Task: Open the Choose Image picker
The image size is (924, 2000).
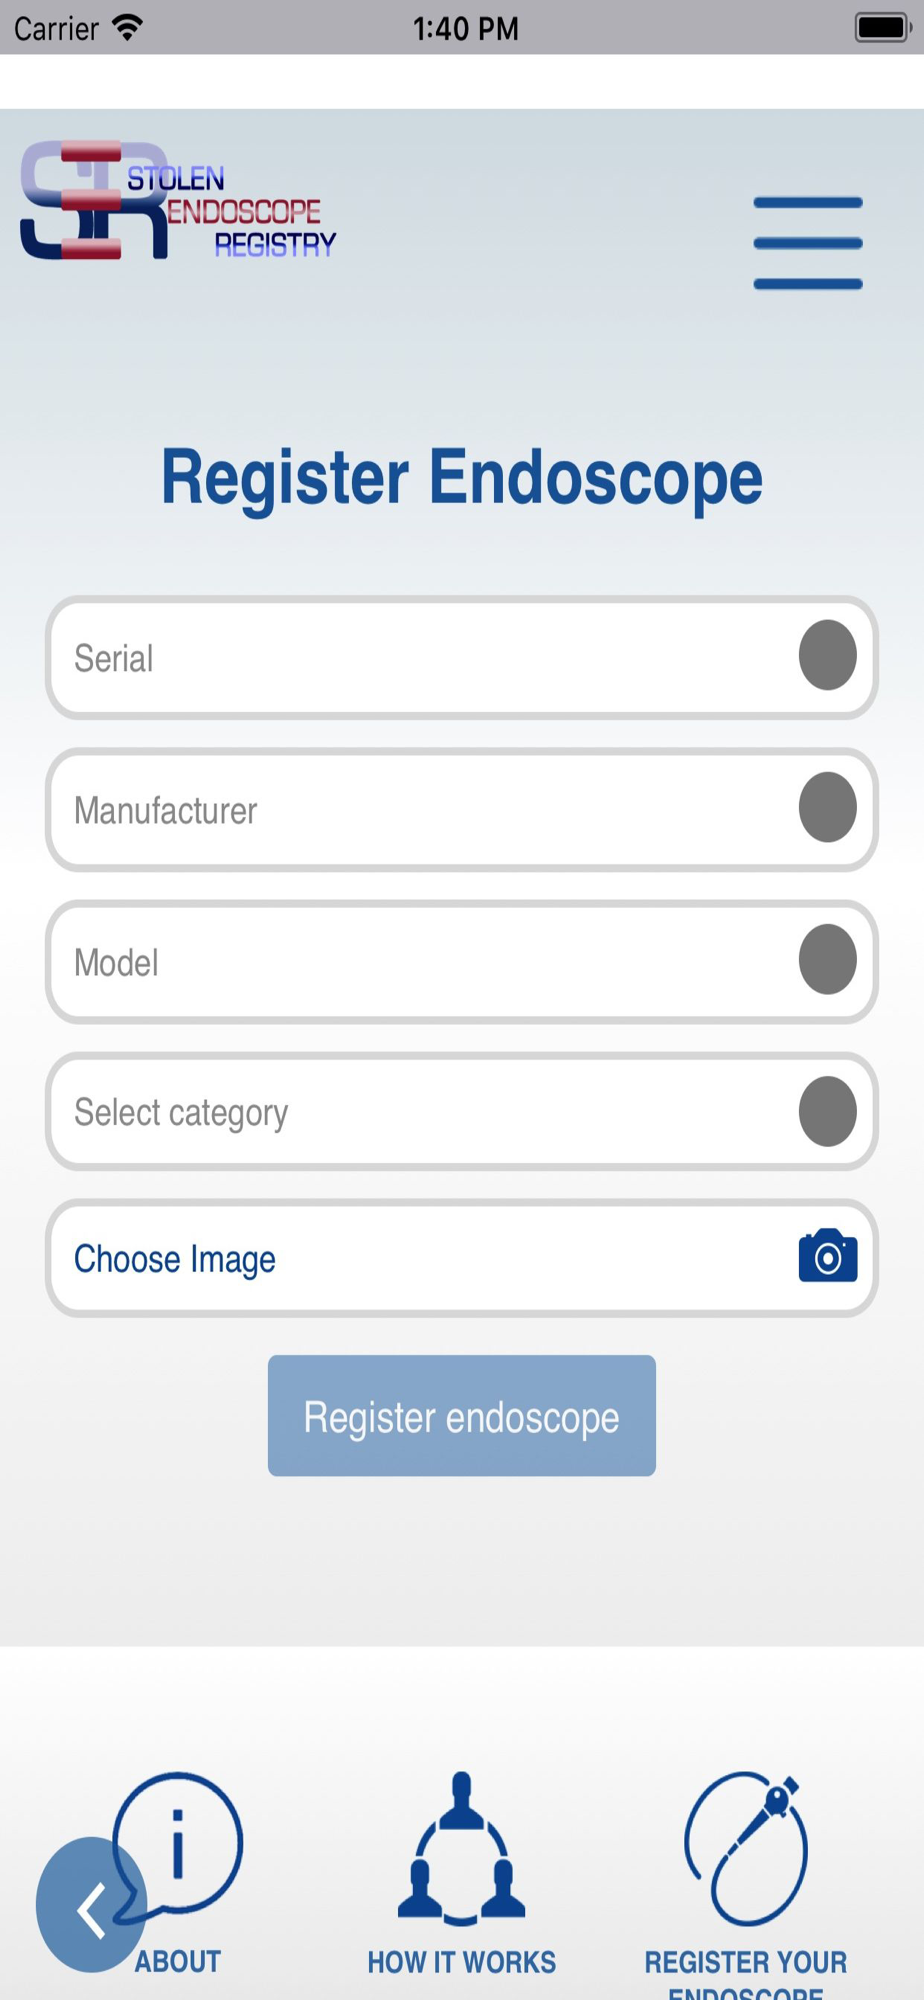Action: (462, 1258)
